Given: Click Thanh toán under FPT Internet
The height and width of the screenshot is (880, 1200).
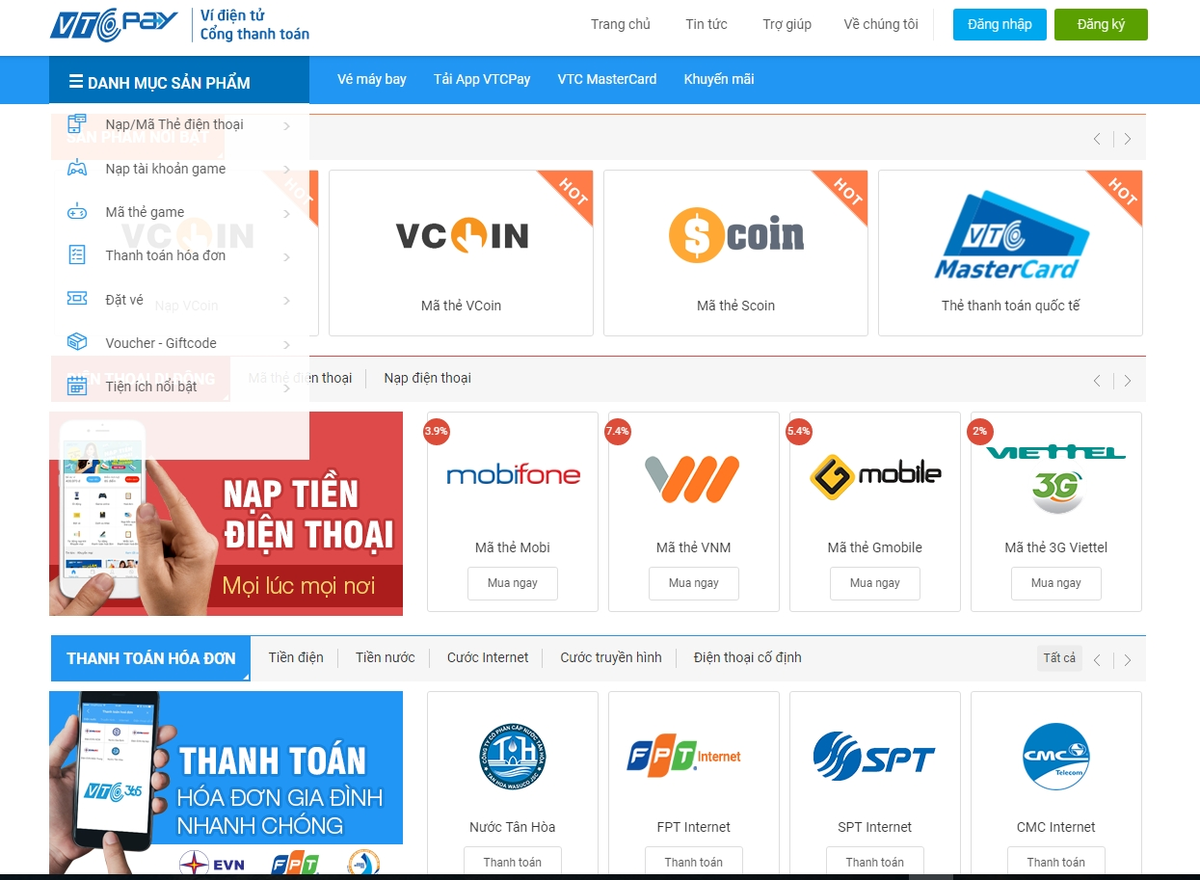Looking at the screenshot, I should (x=693, y=862).
